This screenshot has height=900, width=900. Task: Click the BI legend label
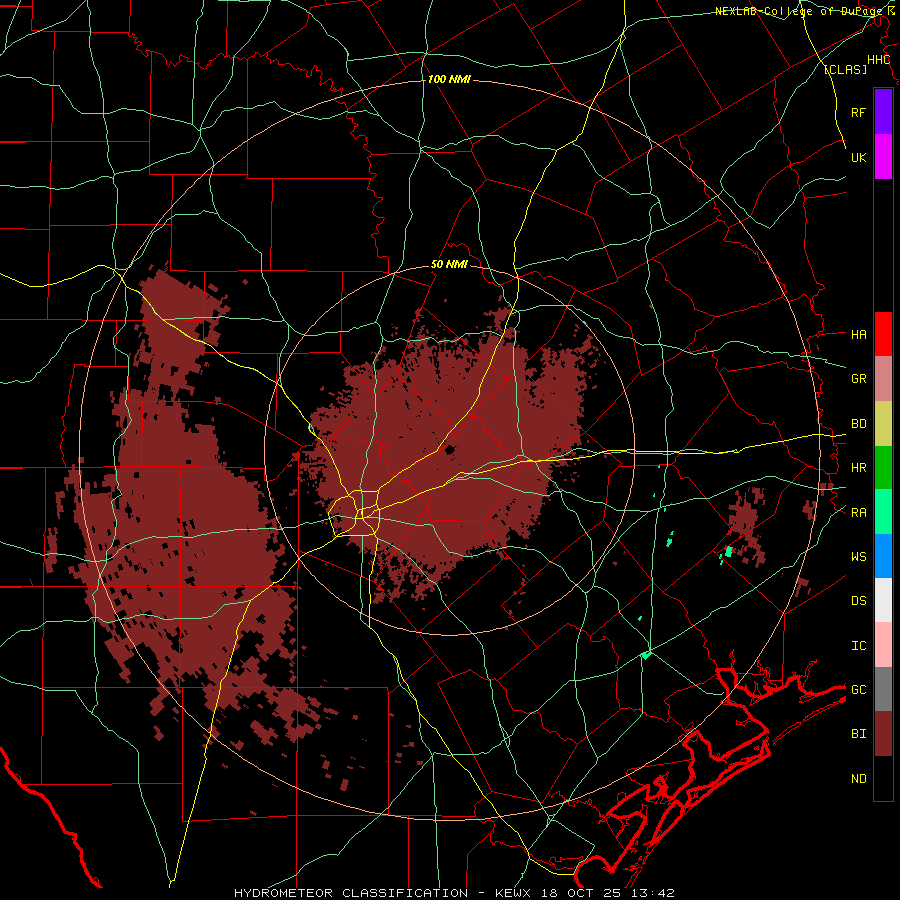click(x=858, y=734)
